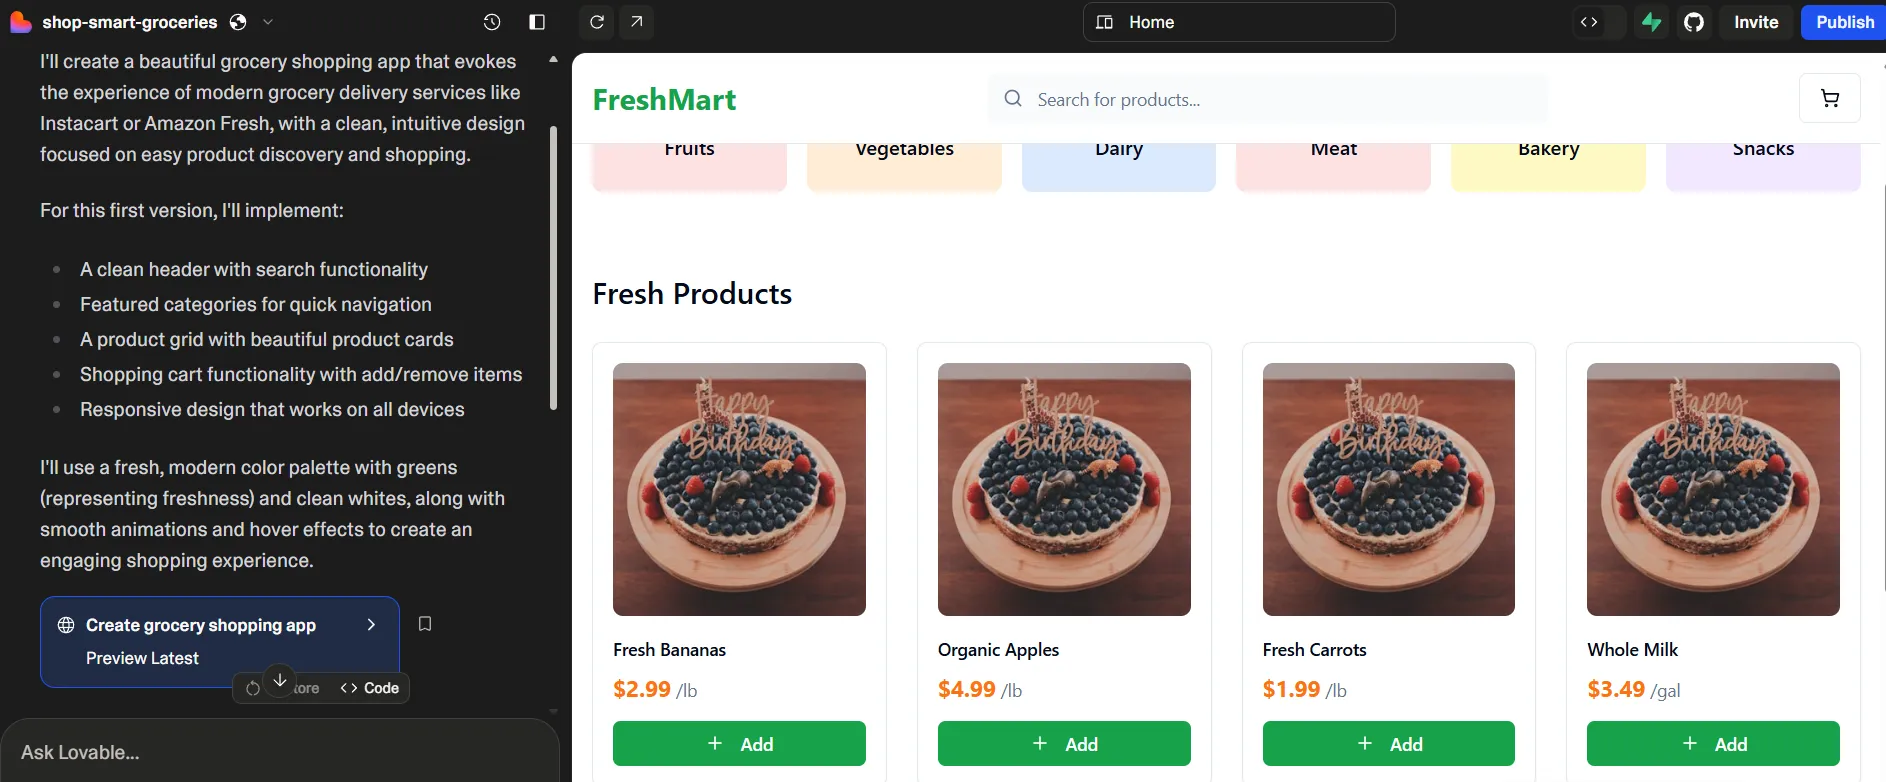Viewport: 1886px width, 782px height.
Task: Open preview in new tab arrow
Action: (637, 22)
